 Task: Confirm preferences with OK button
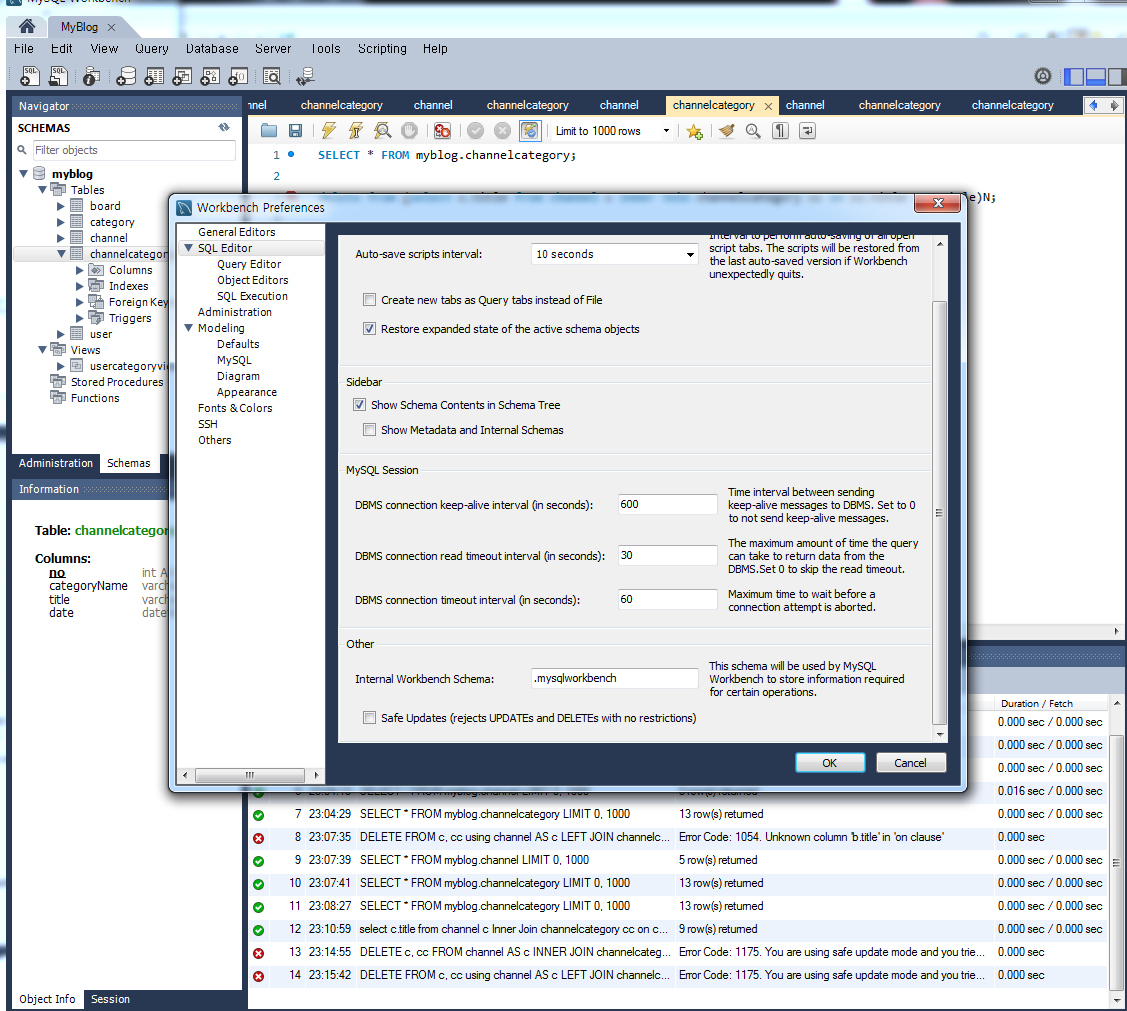[x=829, y=763]
